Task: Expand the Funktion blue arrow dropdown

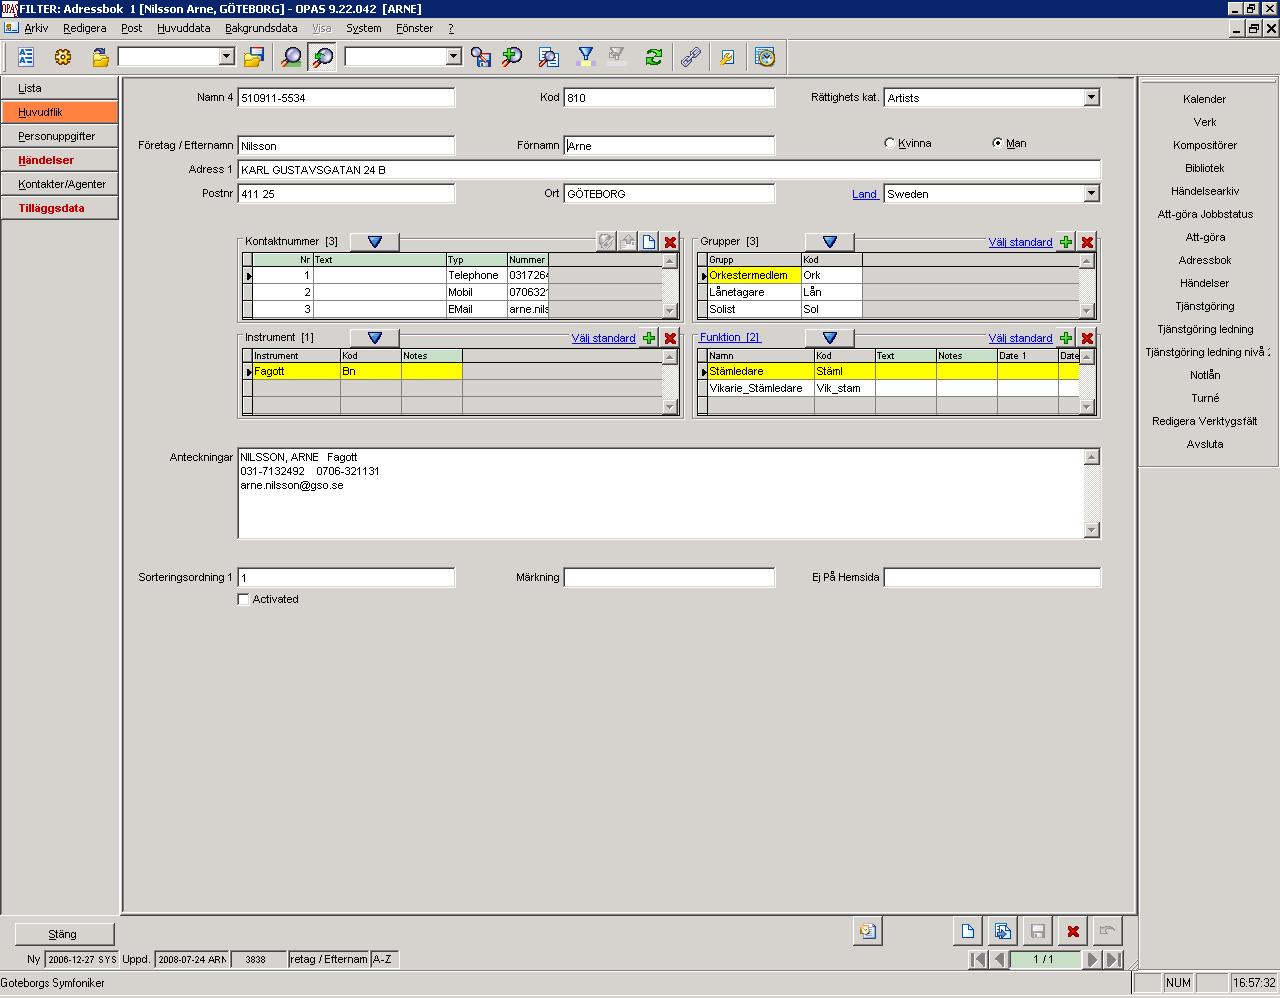Action: point(830,338)
